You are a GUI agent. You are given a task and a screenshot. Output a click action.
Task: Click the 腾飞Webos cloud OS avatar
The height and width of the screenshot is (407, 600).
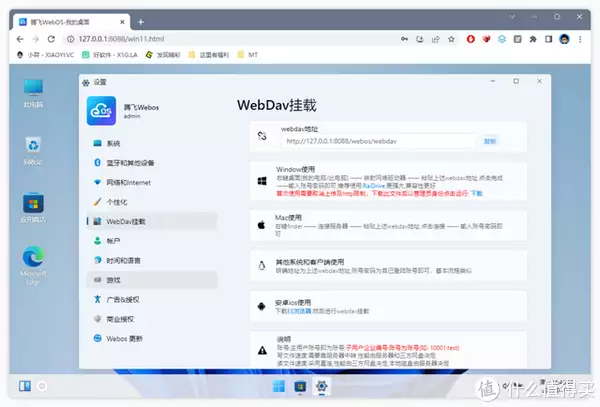tap(101, 111)
